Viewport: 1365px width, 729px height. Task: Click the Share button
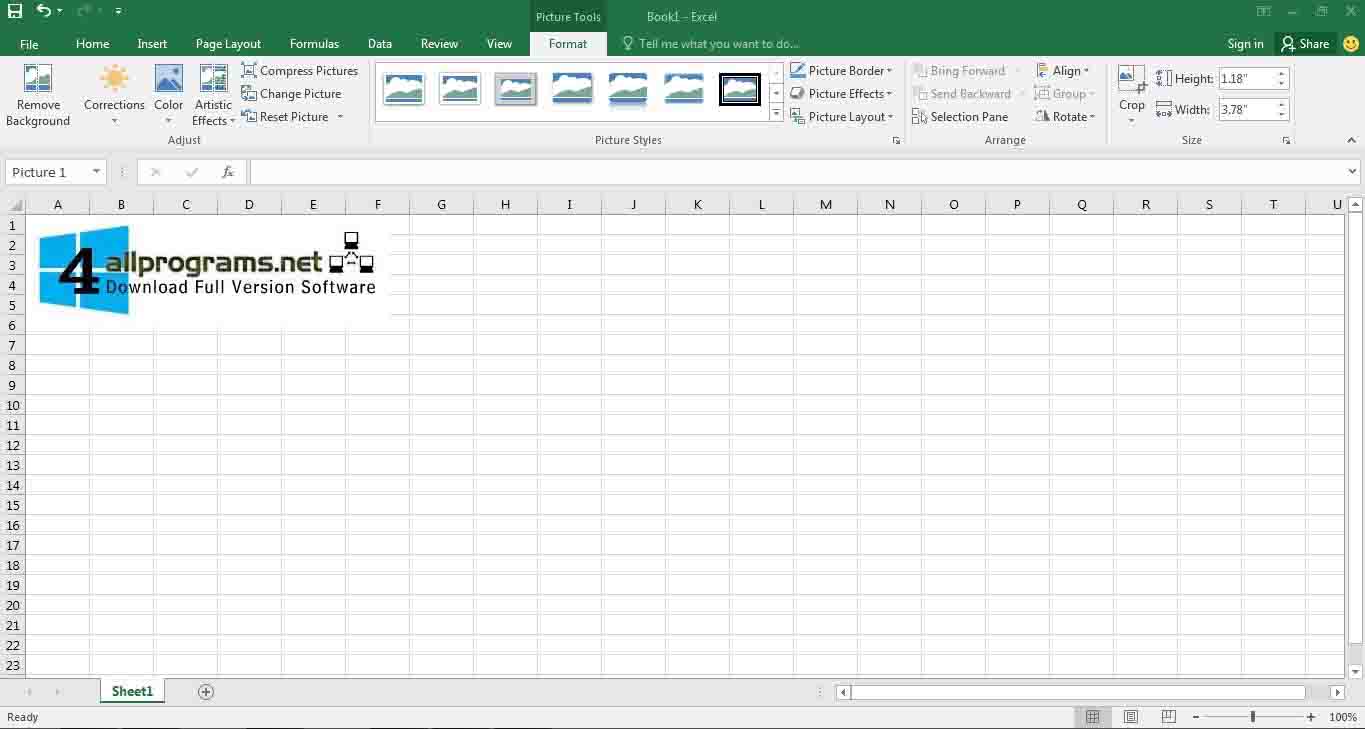[1306, 44]
